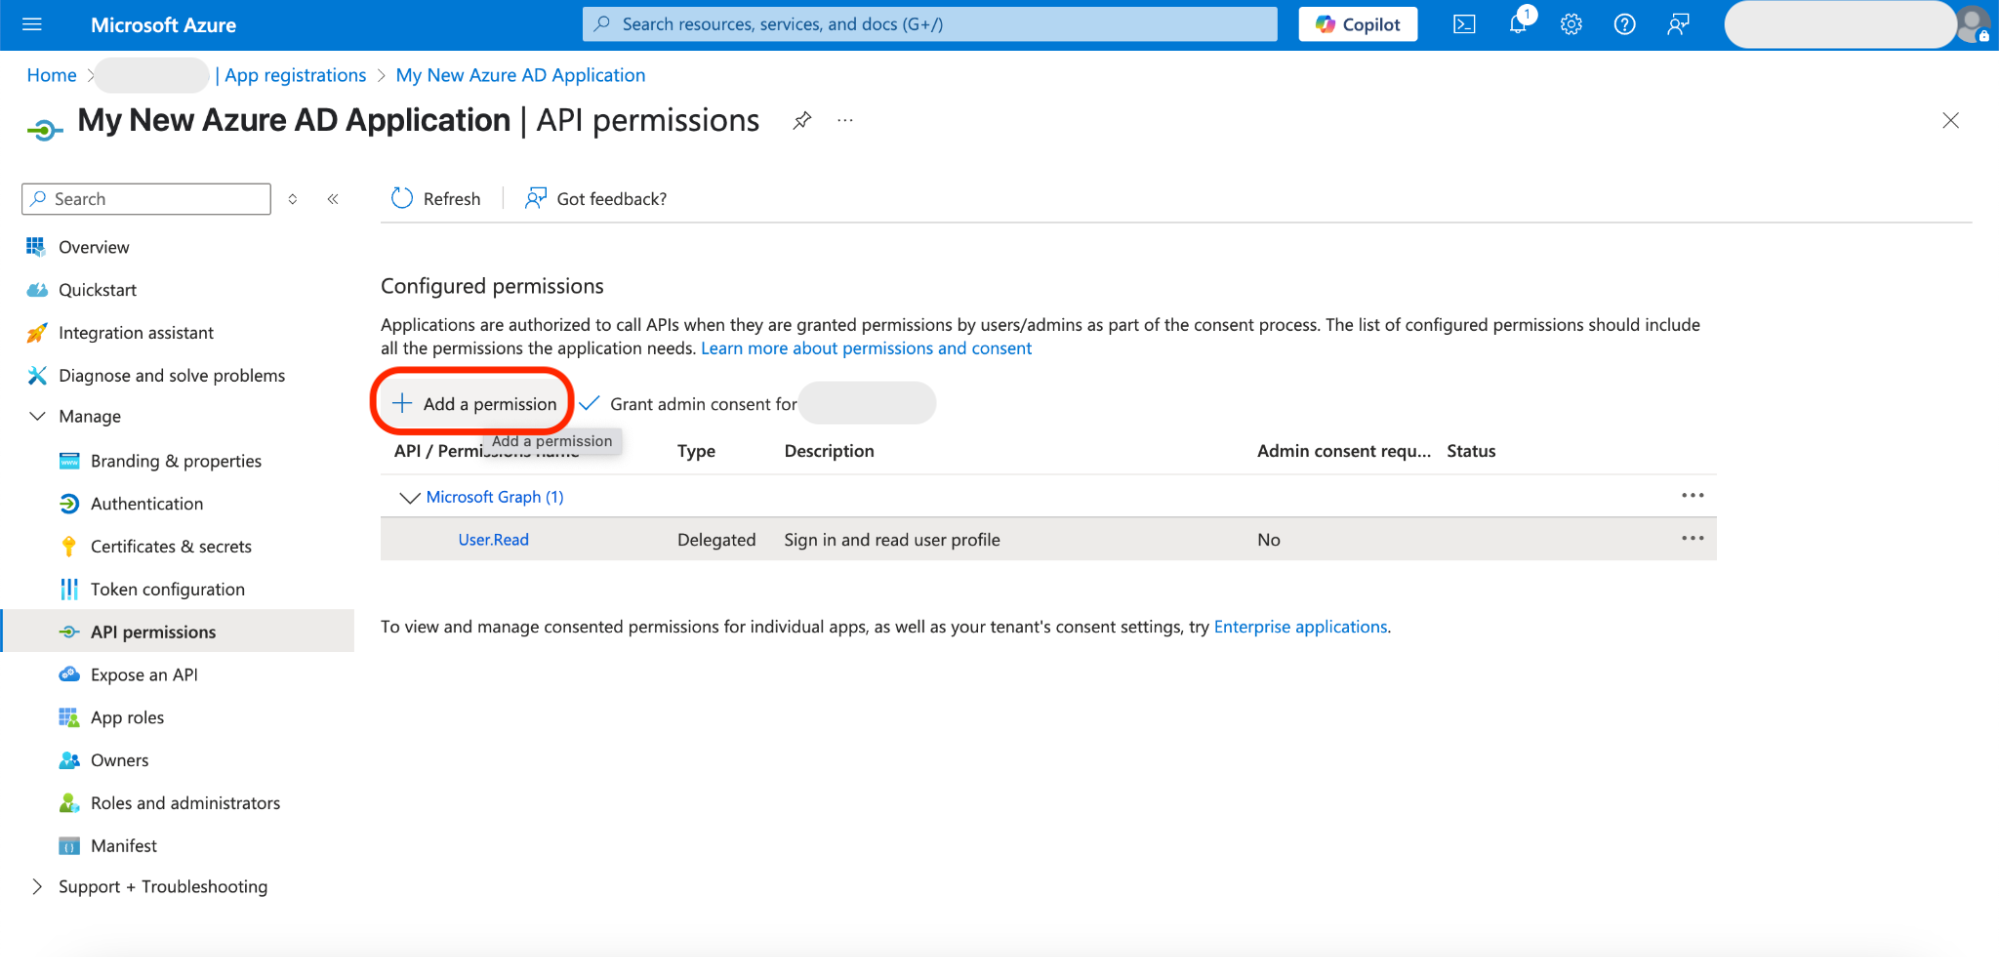Sort by the Type column header
Image resolution: width=1999 pixels, height=957 pixels.
point(696,451)
